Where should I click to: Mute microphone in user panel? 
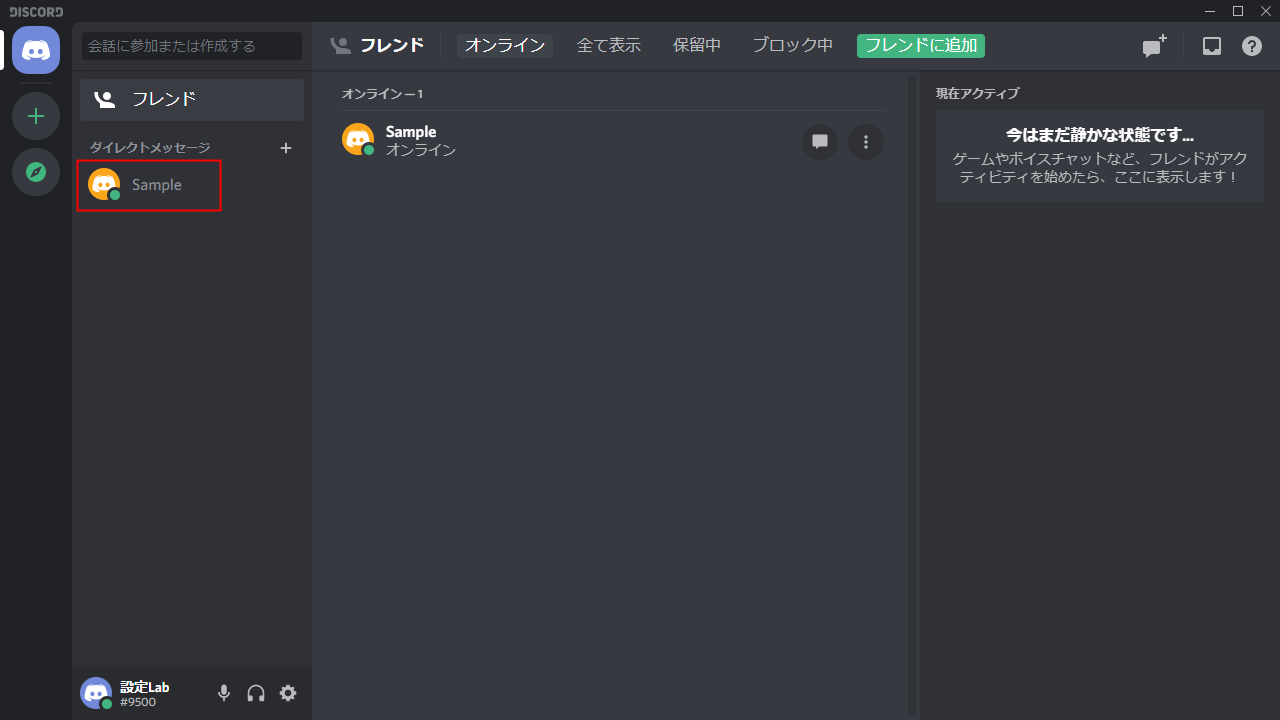pos(224,693)
